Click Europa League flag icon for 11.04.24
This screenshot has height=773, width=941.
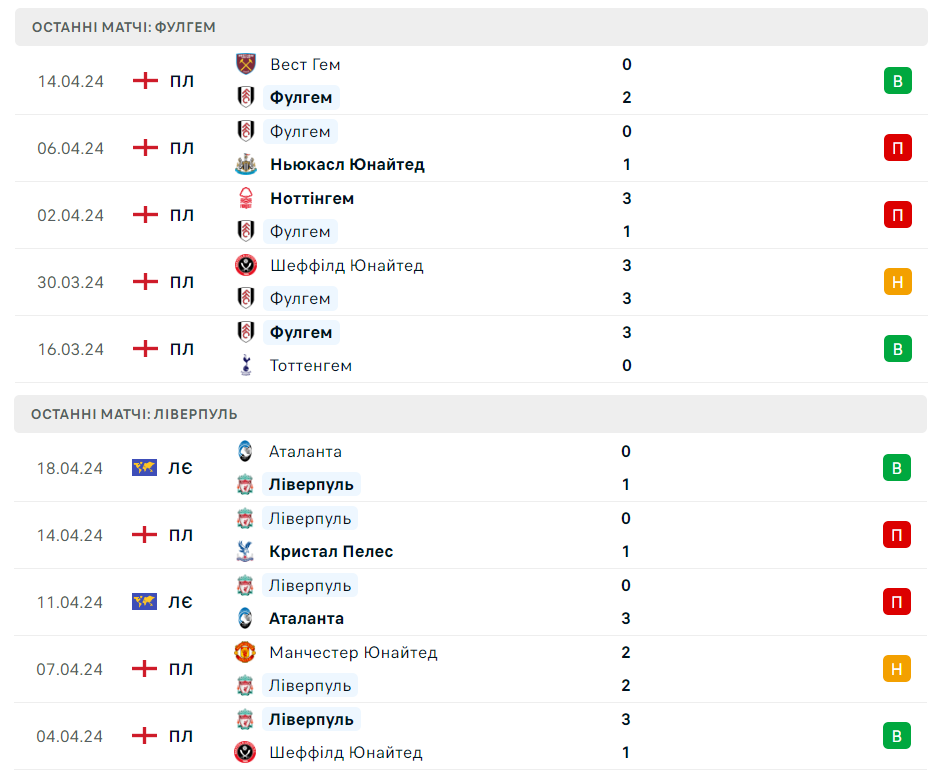coord(144,601)
